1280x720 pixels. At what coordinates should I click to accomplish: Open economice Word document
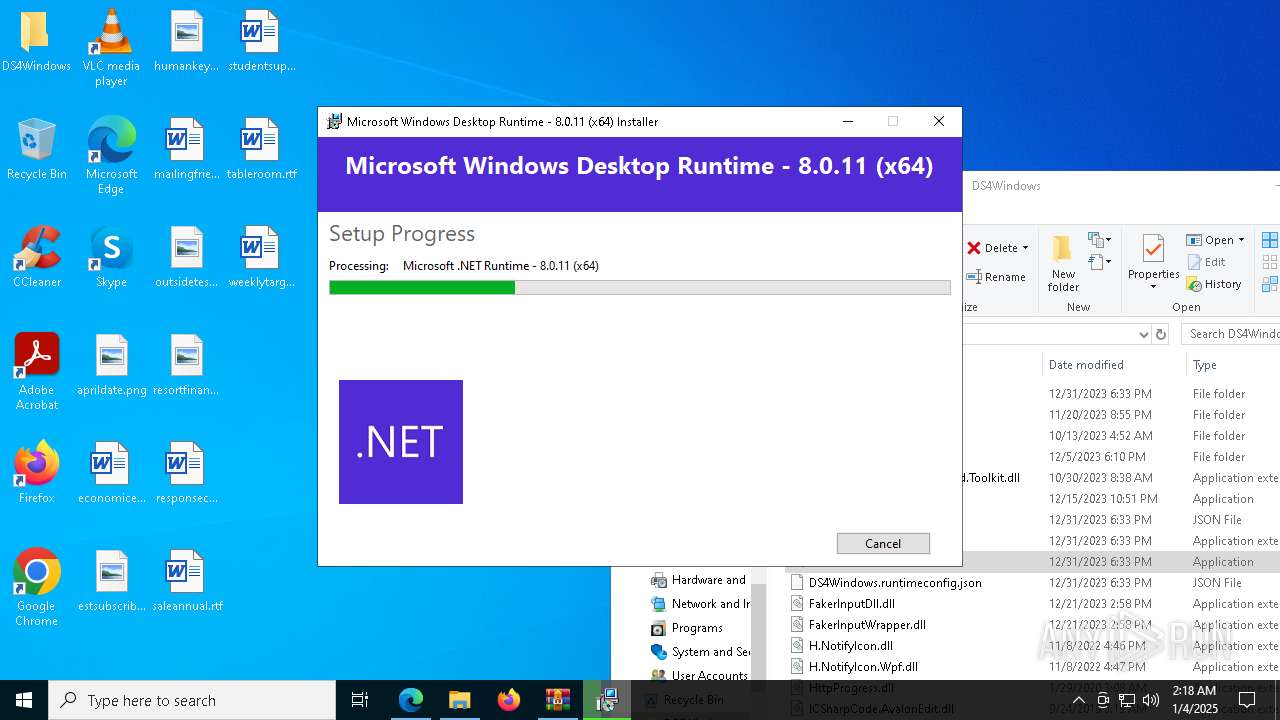point(111,474)
